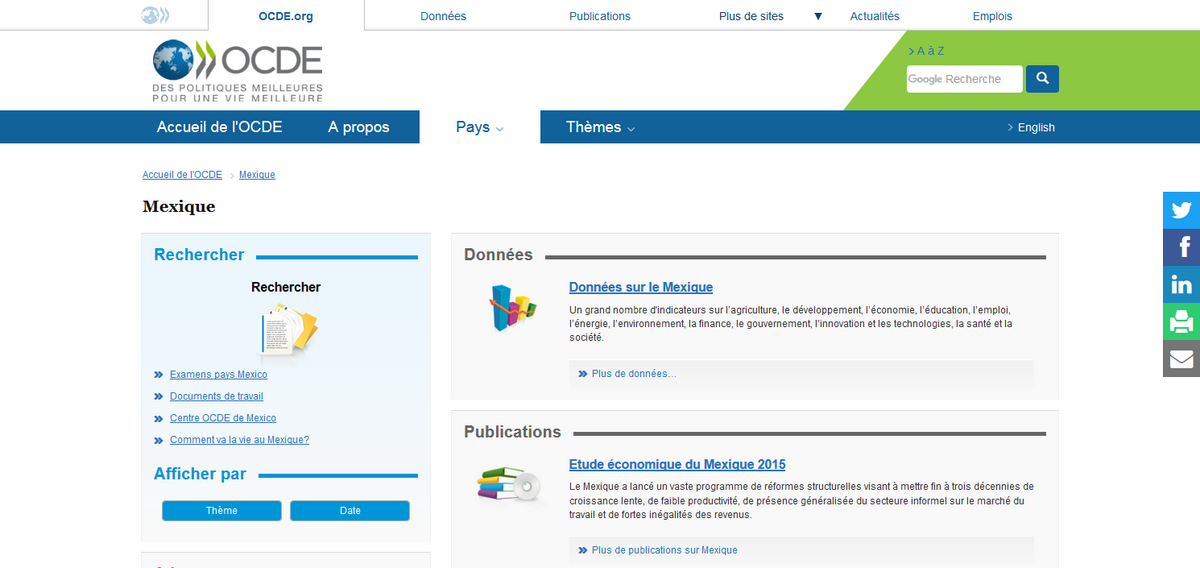This screenshot has height=568, width=1200.
Task: Click breadcrumb Mexique link
Action: coord(257,175)
